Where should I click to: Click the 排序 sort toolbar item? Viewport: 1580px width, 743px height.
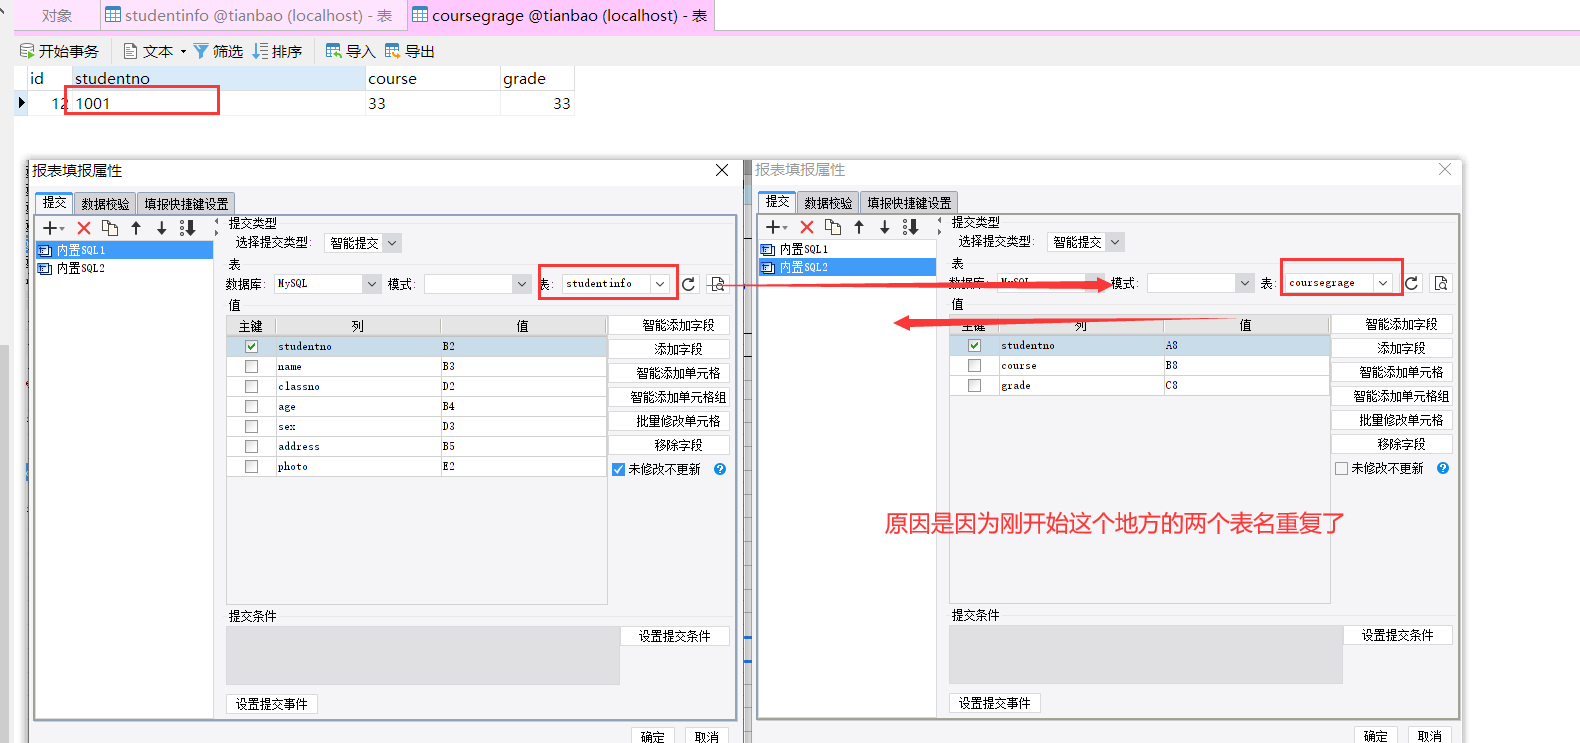(277, 51)
